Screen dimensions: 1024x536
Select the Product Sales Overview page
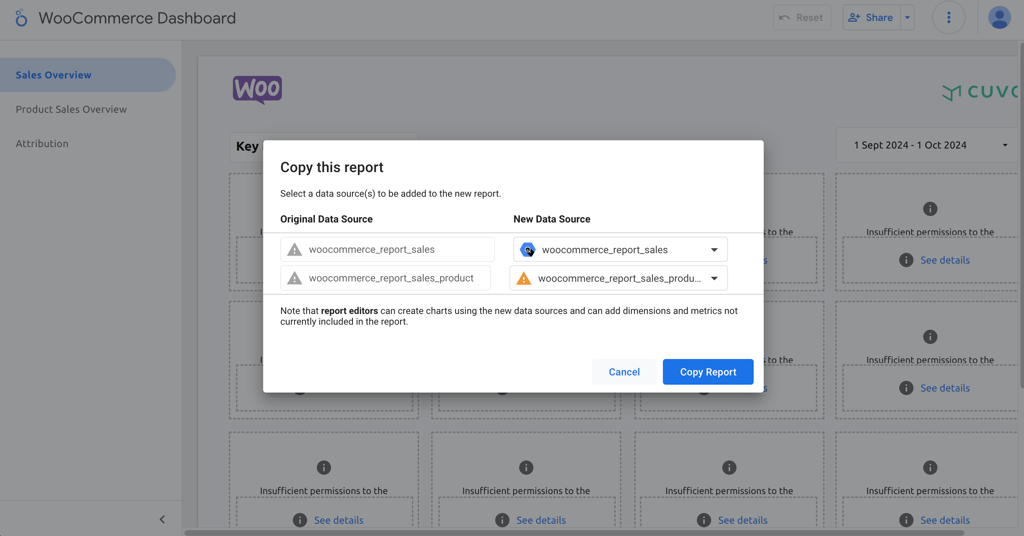click(x=71, y=109)
